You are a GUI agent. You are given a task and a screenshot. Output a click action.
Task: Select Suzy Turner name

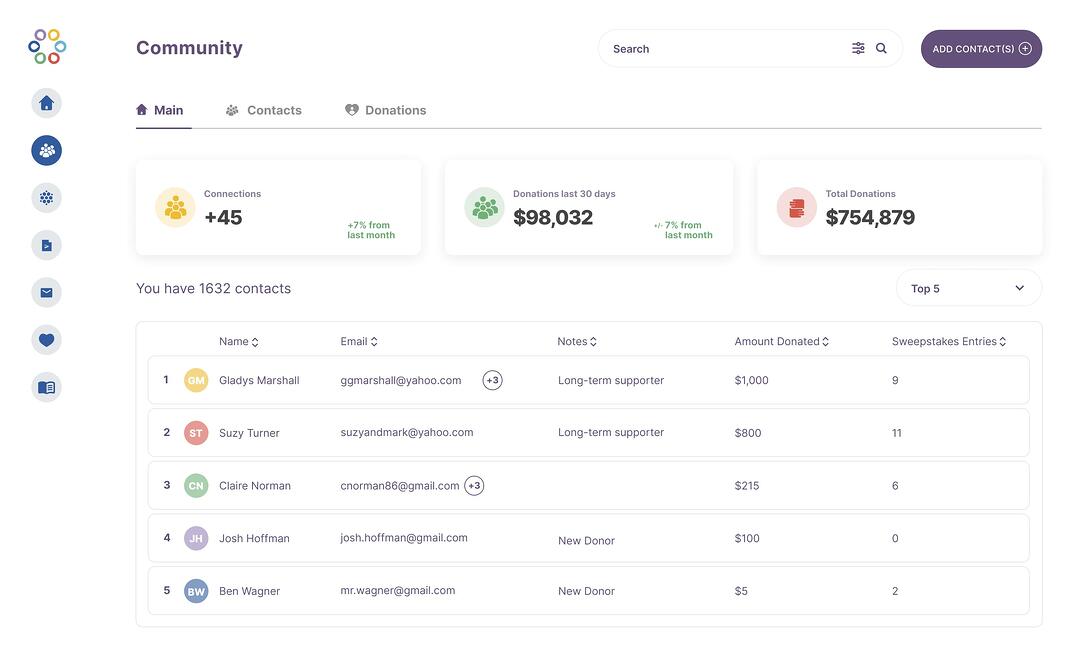(249, 433)
